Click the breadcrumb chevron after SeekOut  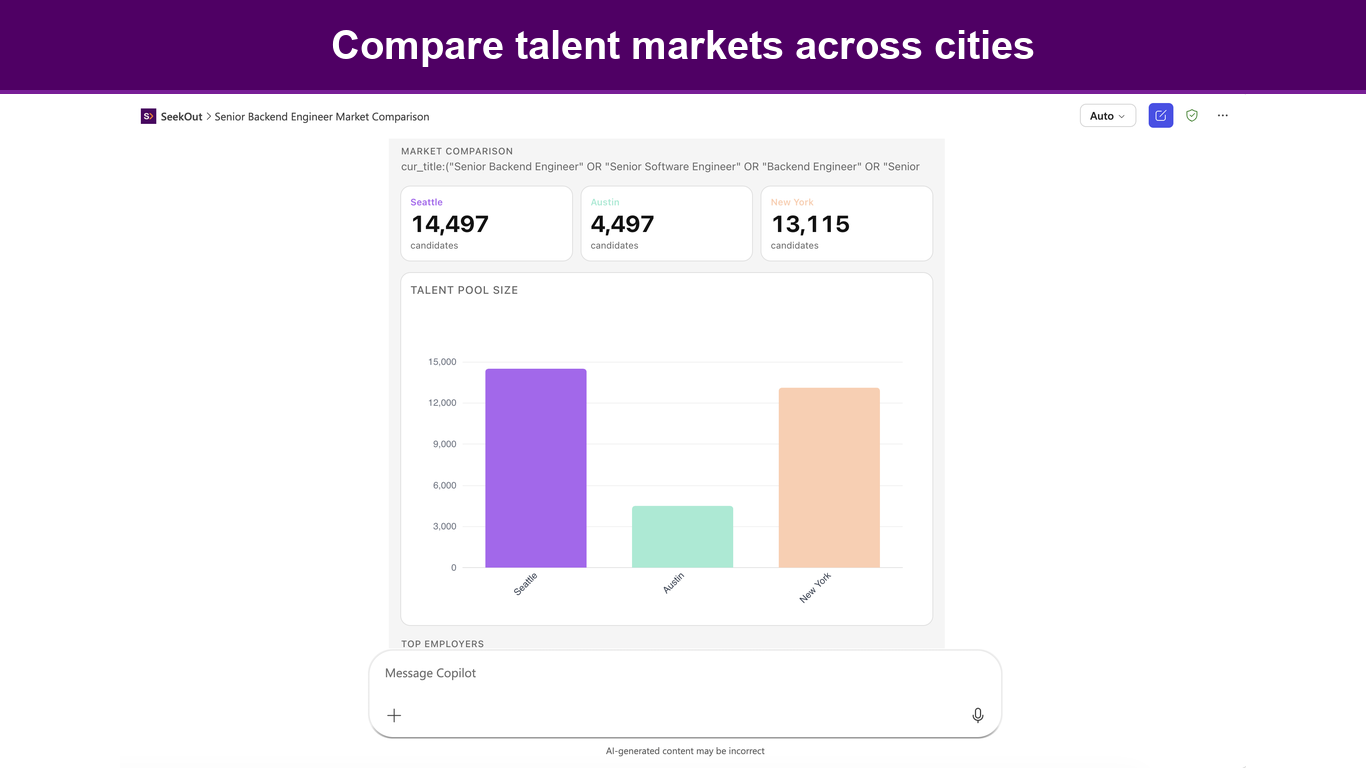[x=209, y=117]
